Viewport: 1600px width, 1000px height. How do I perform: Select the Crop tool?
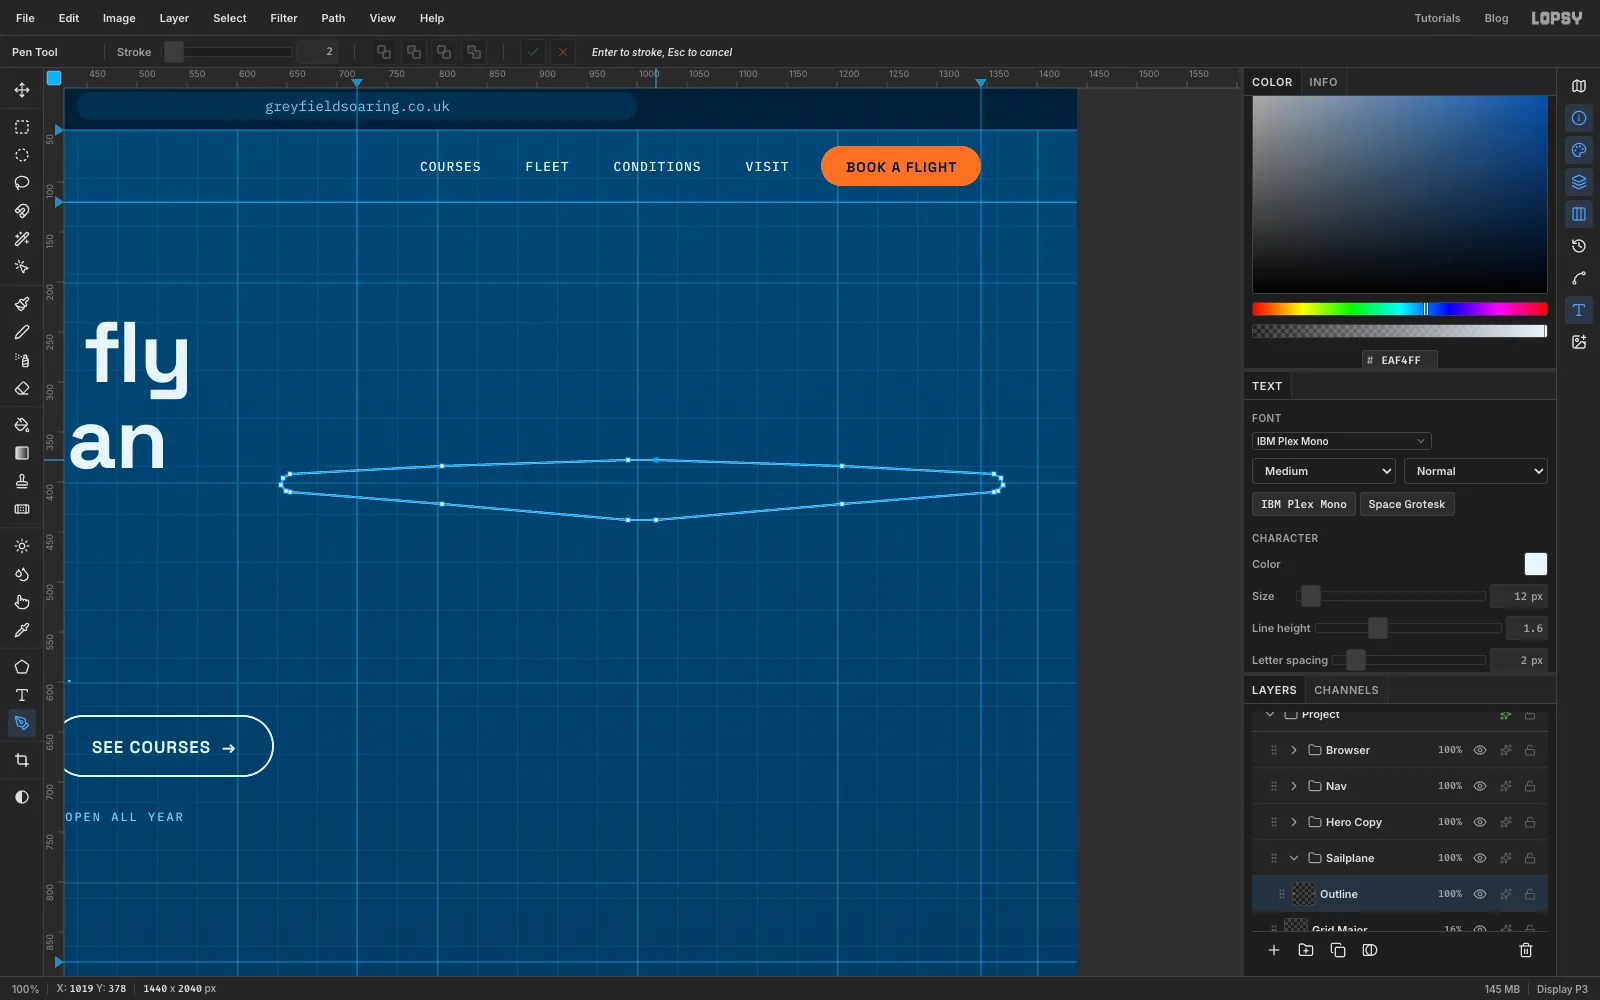[x=22, y=760]
